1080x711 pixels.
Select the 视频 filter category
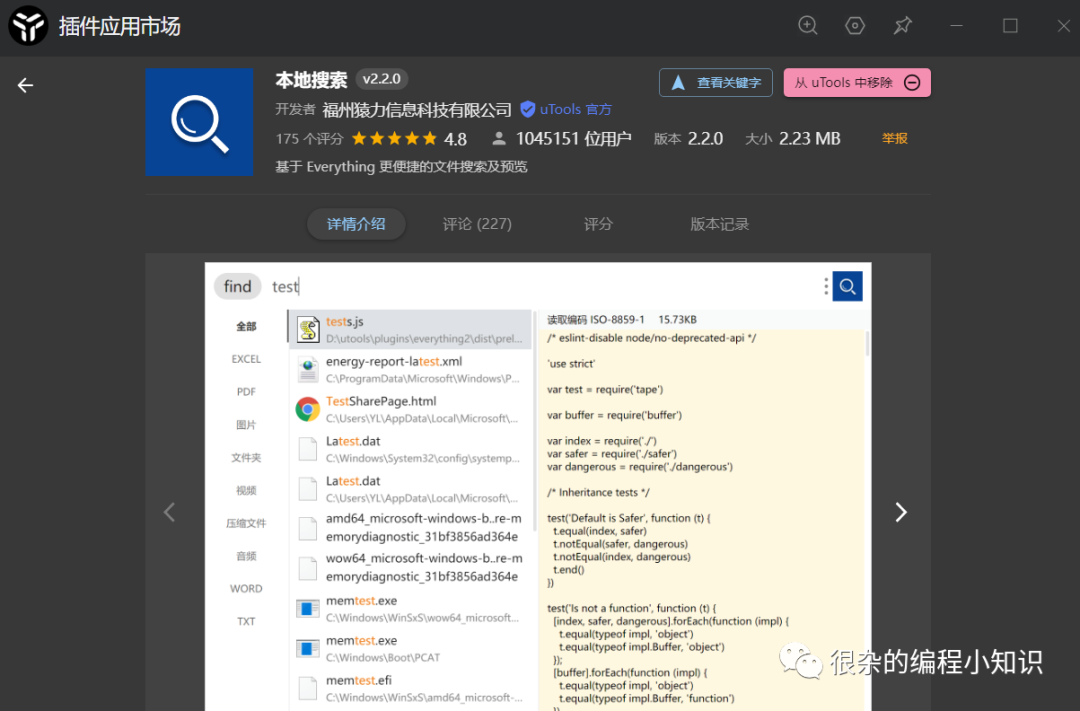246,490
